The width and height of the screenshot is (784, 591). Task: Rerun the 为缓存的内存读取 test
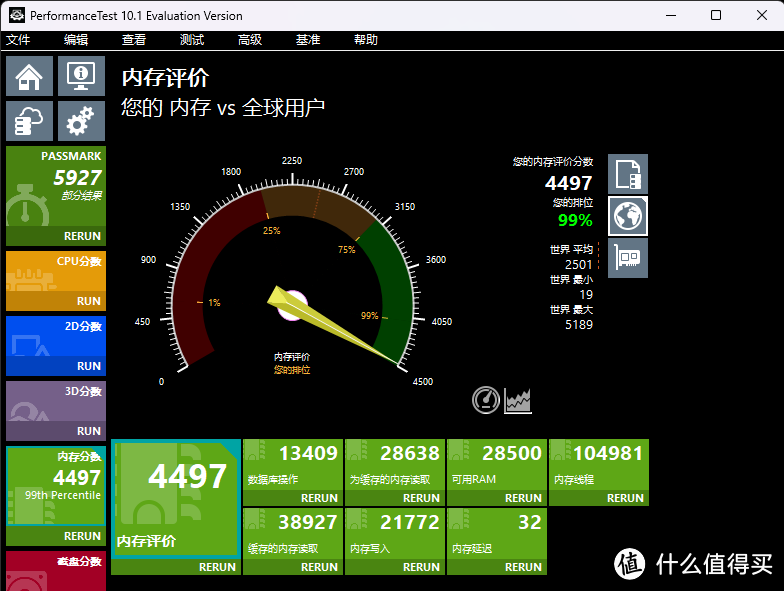click(395, 498)
